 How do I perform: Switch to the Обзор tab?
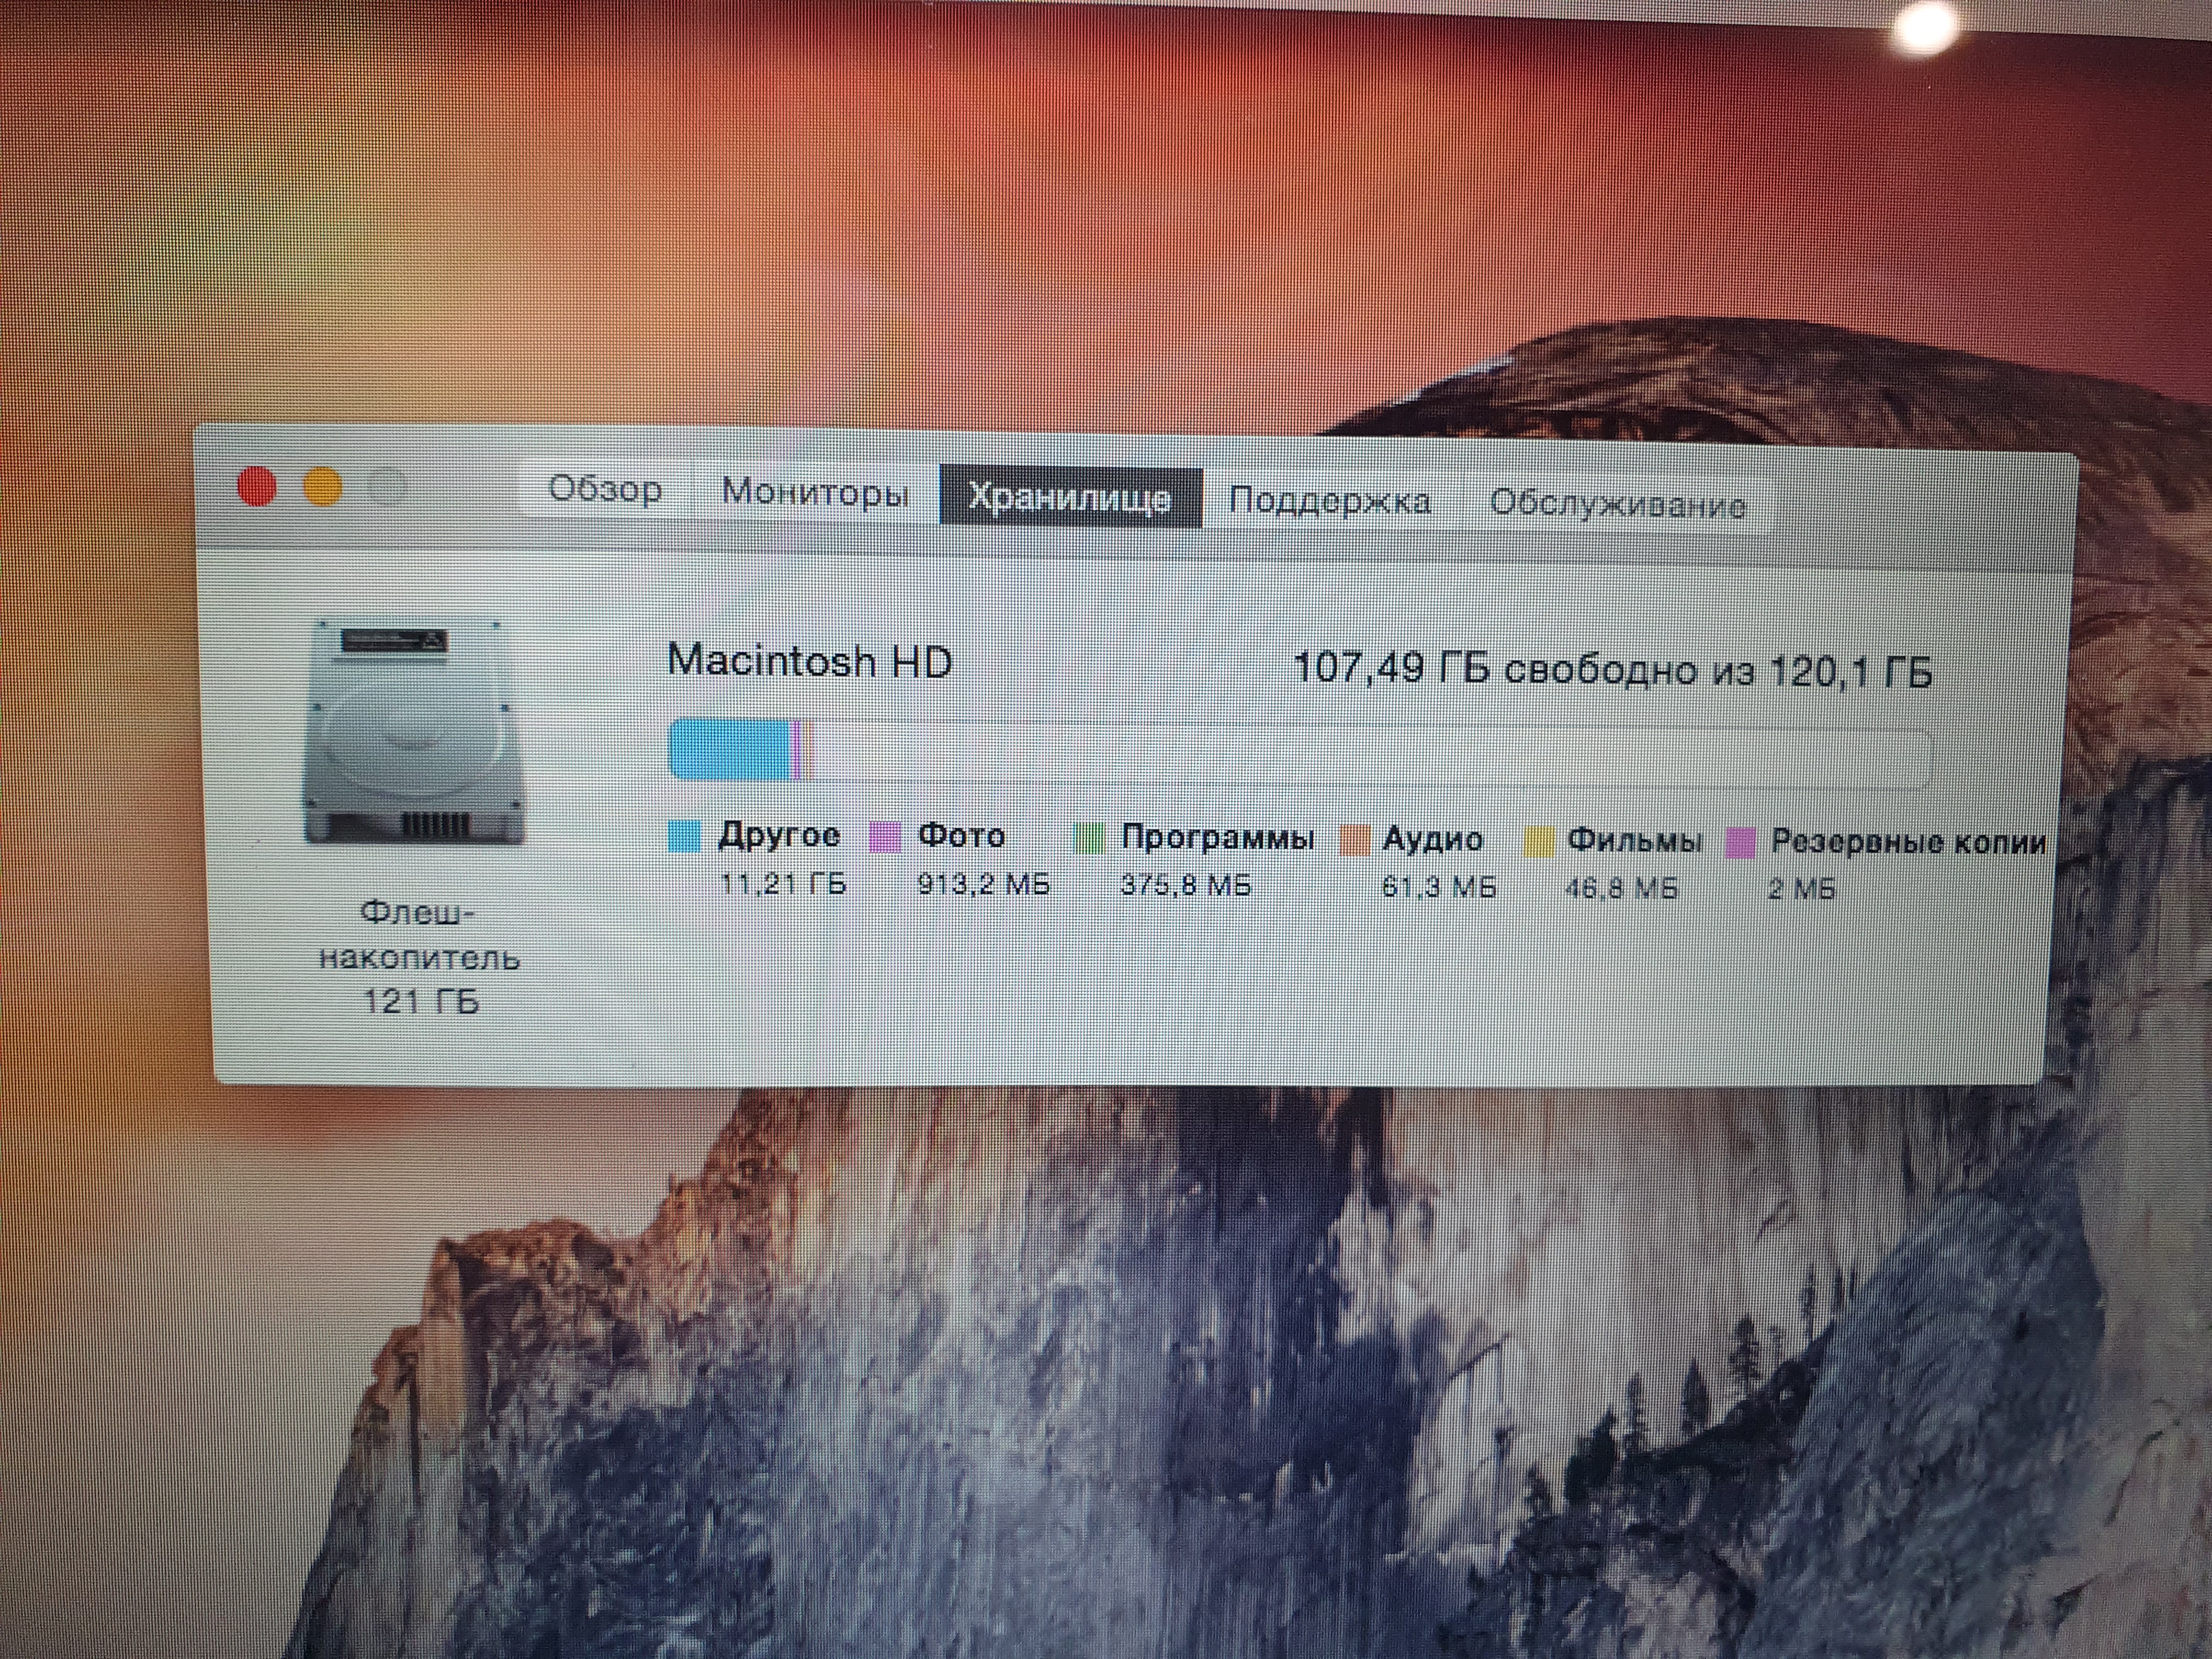[x=605, y=490]
